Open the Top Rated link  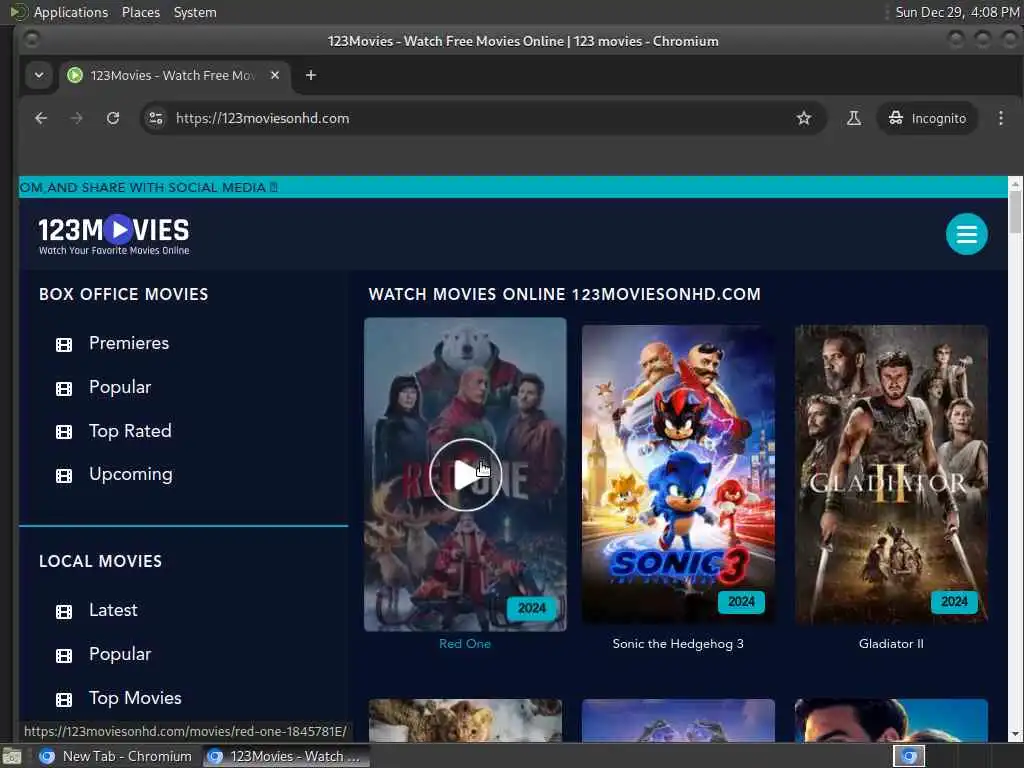pos(130,431)
